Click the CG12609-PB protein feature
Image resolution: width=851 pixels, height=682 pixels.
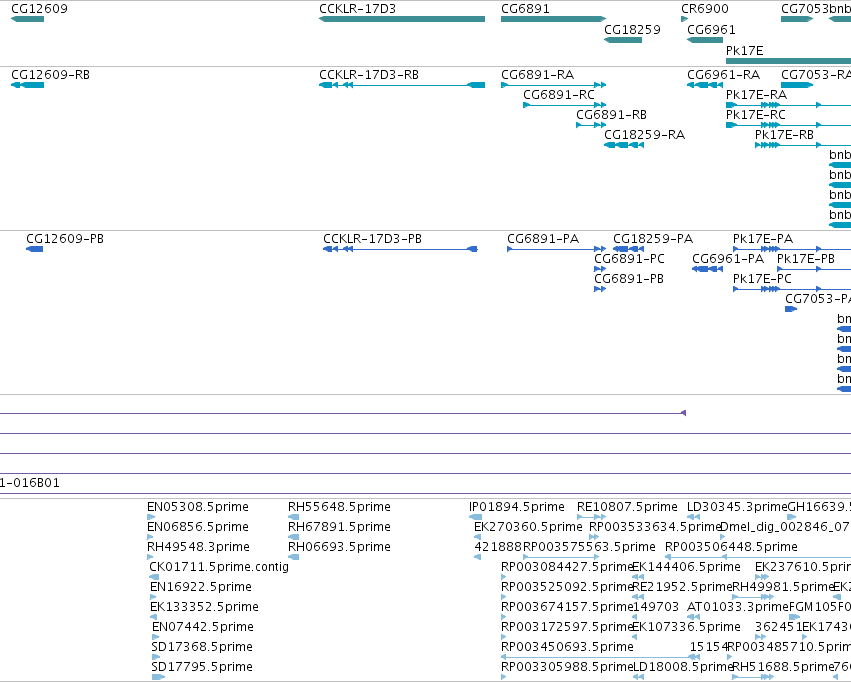[34, 249]
